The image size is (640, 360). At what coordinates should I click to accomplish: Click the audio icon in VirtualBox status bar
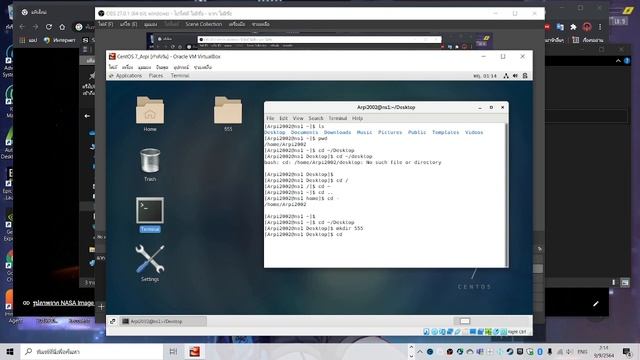[x=442, y=332]
